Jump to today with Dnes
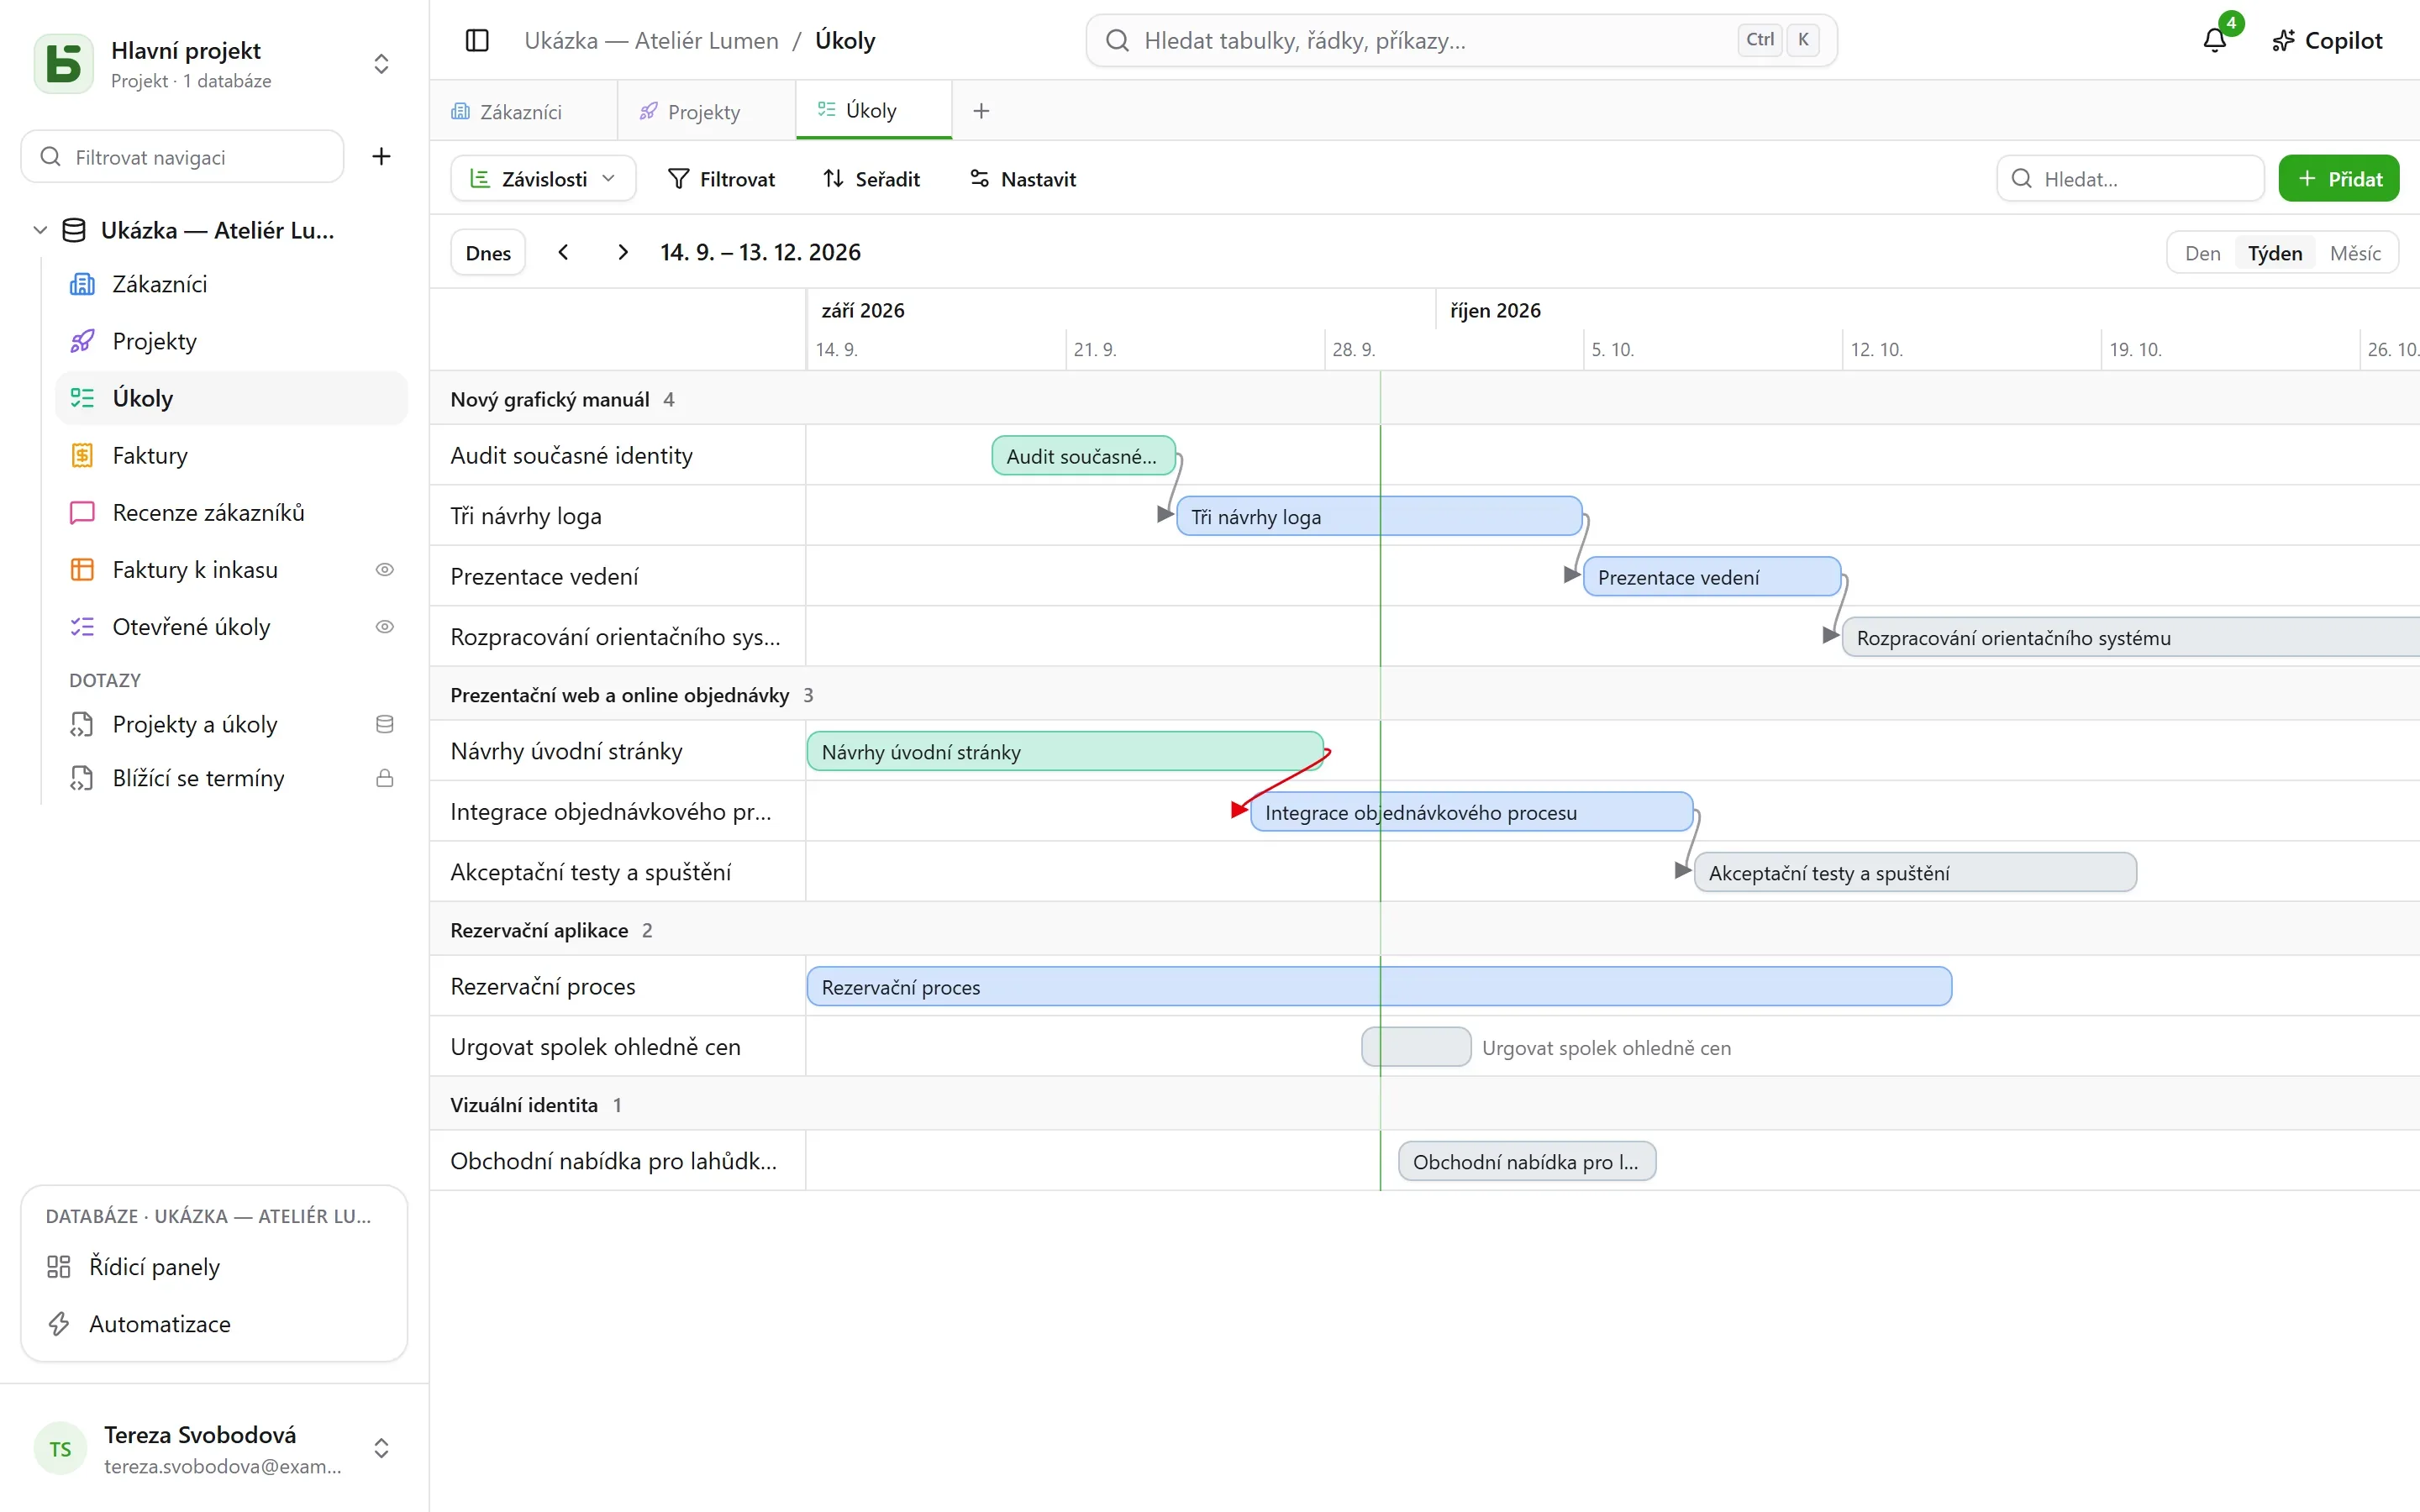 point(488,253)
